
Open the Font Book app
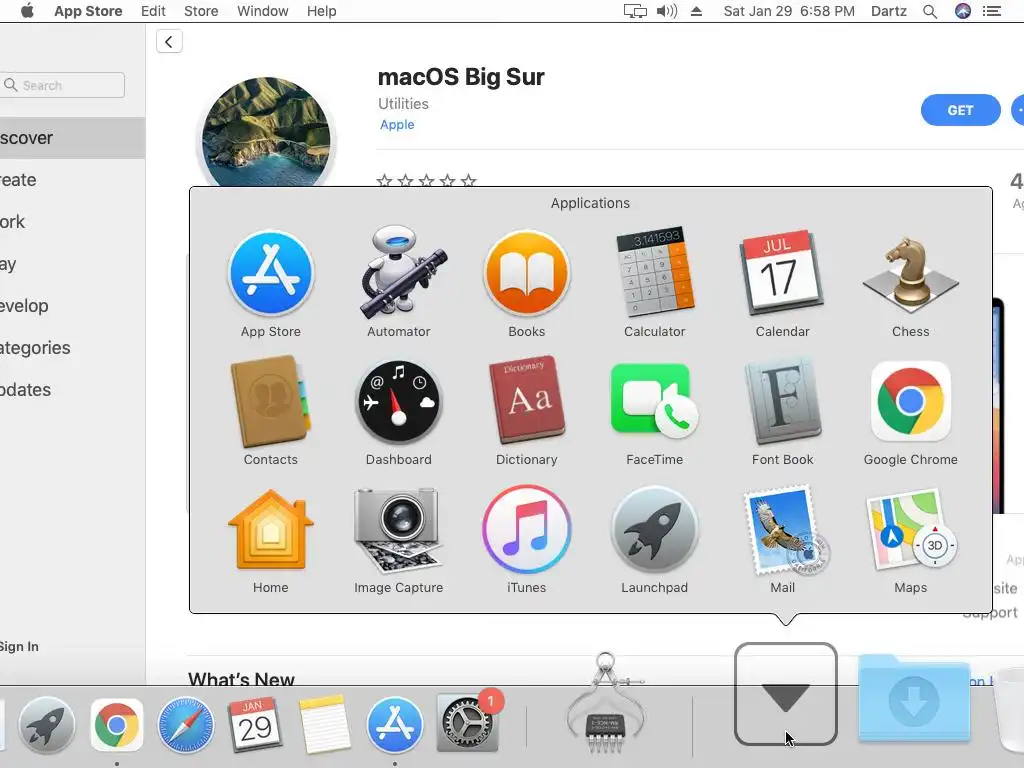click(x=782, y=401)
